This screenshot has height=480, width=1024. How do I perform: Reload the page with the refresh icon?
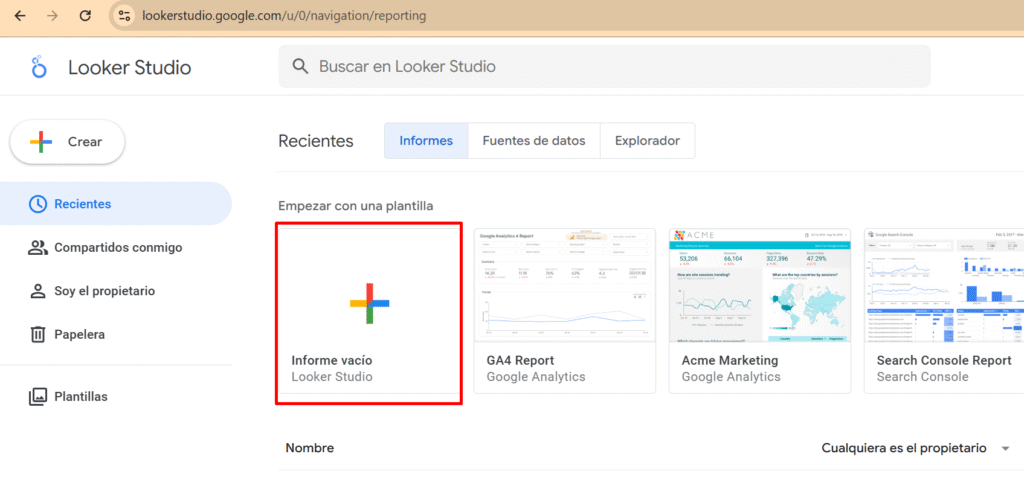[x=85, y=16]
